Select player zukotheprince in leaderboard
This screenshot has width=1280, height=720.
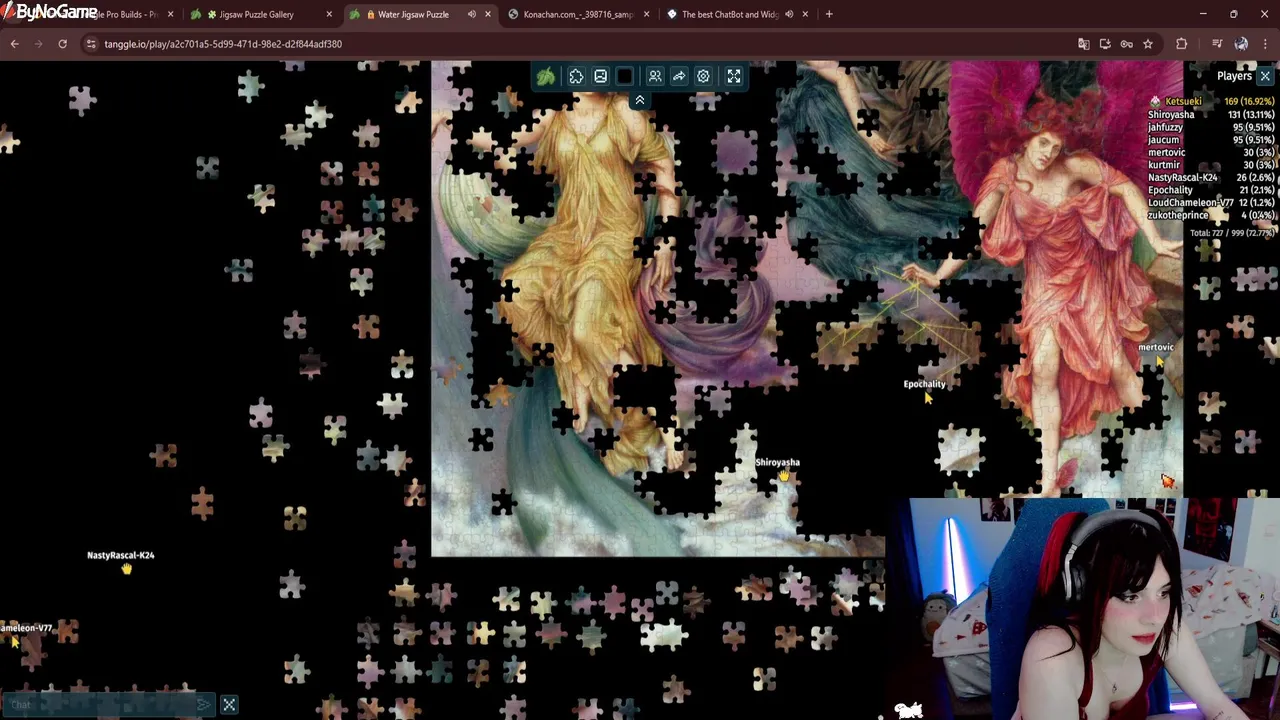(1212, 215)
